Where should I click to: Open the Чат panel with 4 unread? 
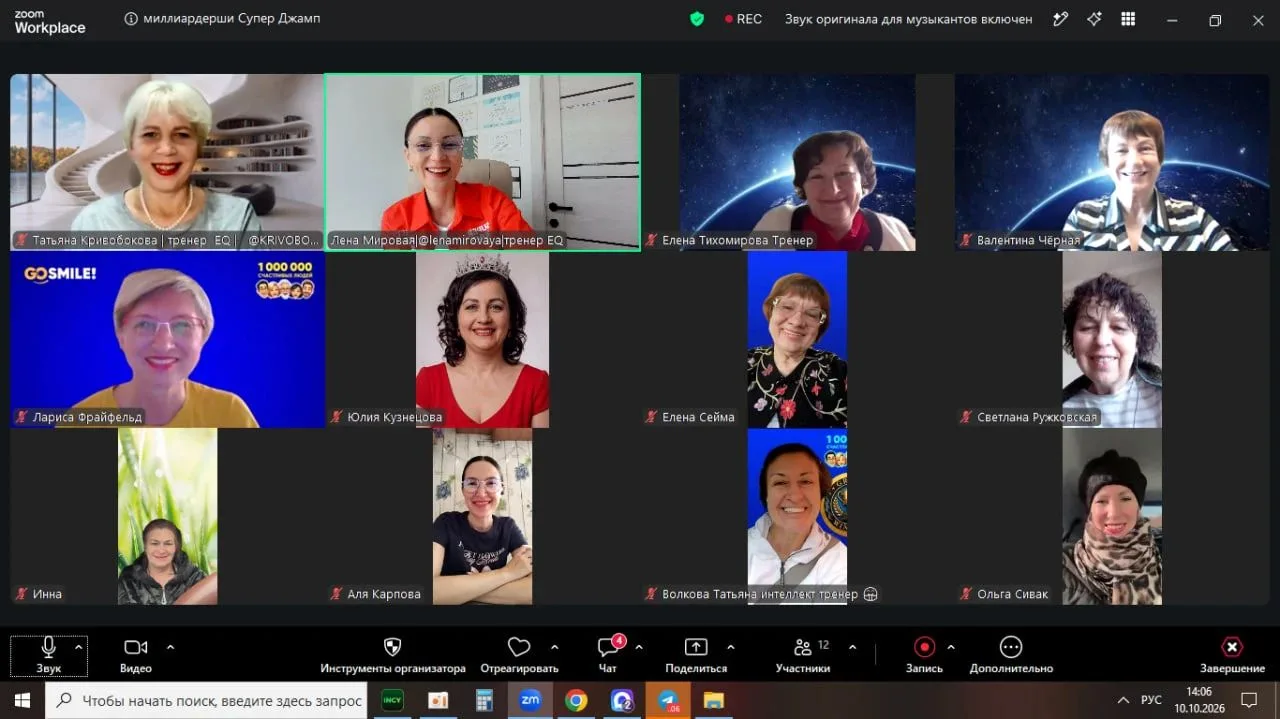point(608,656)
